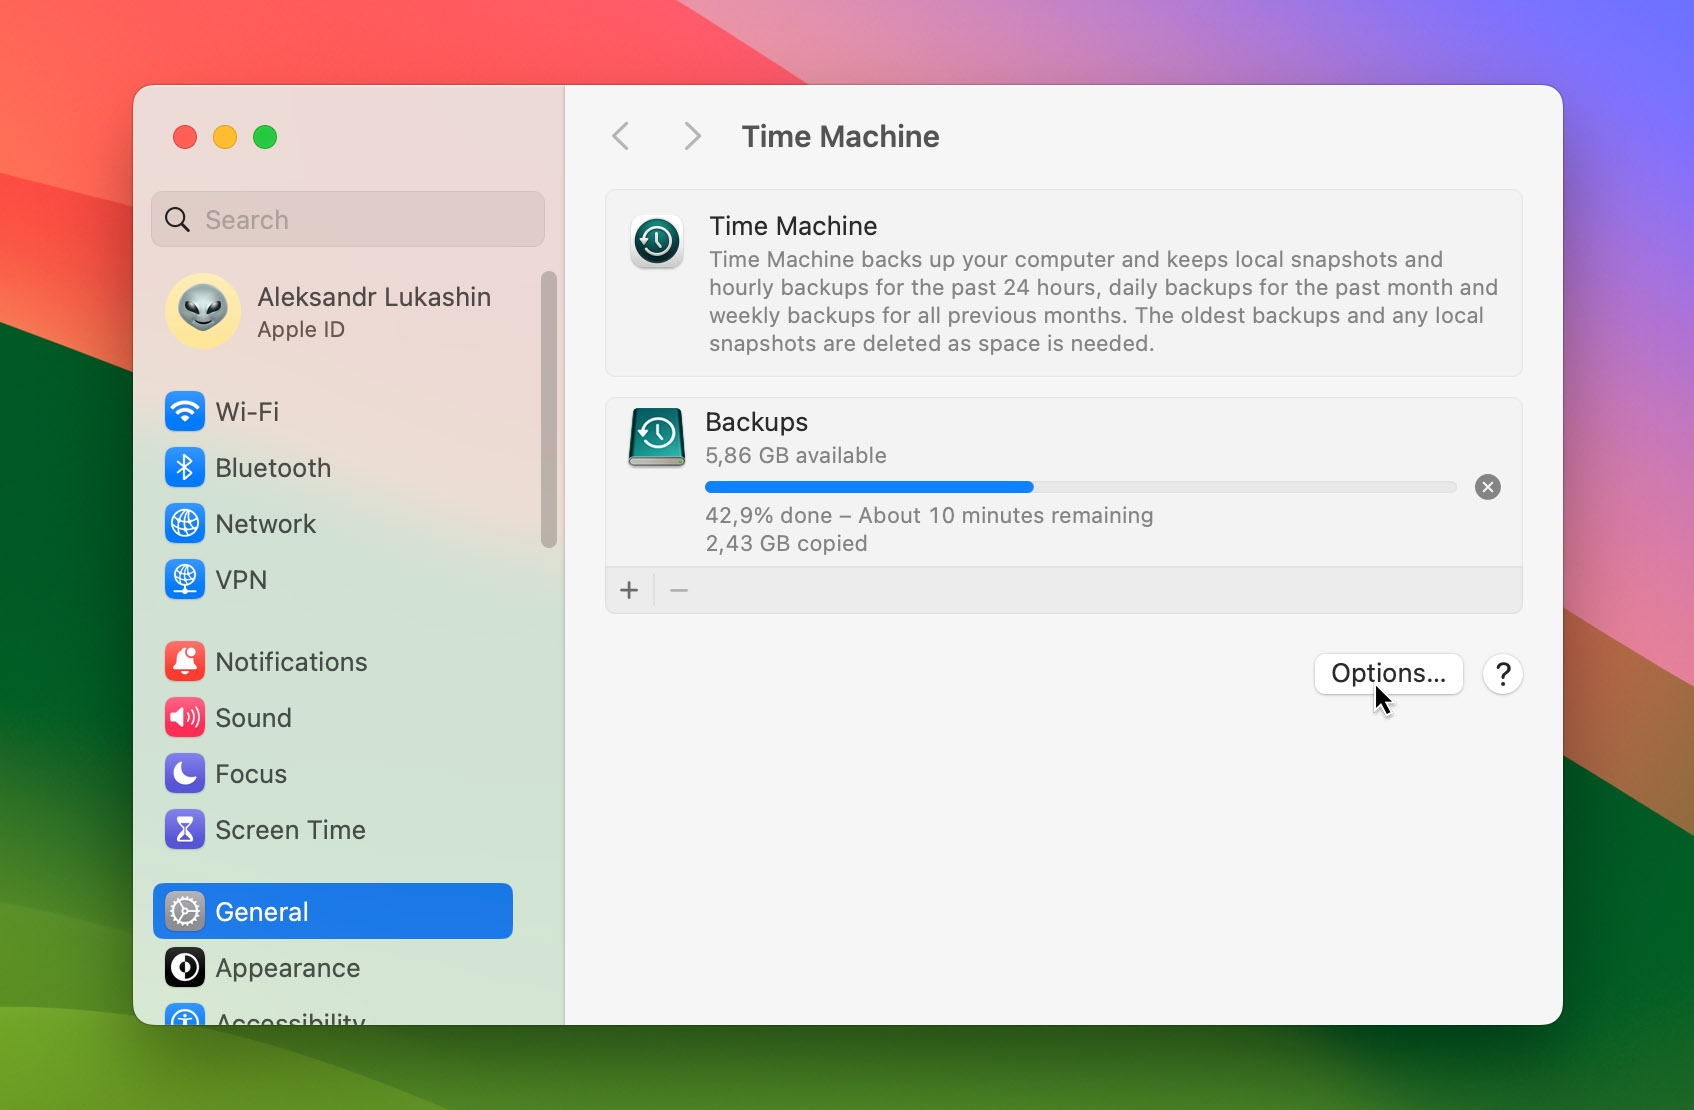Click the Screen Time hourglass icon
Screen dimensions: 1694x1110
(185, 829)
